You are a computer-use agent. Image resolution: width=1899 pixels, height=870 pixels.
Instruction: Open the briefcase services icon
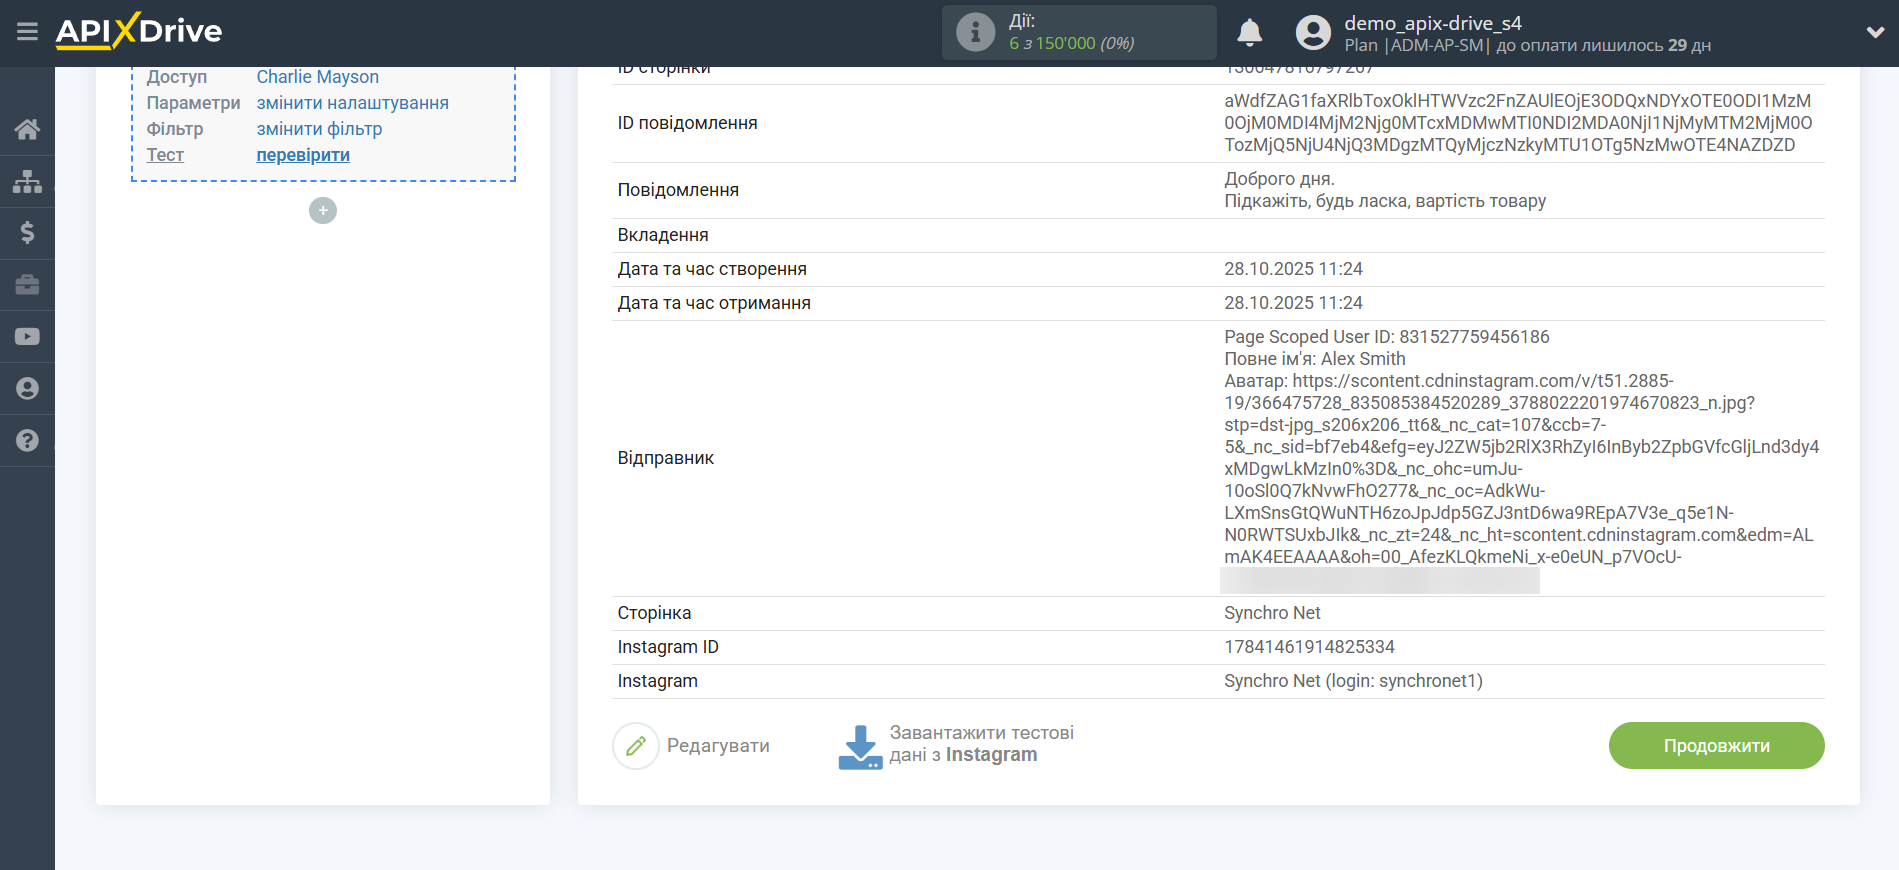pyautogui.click(x=27, y=285)
